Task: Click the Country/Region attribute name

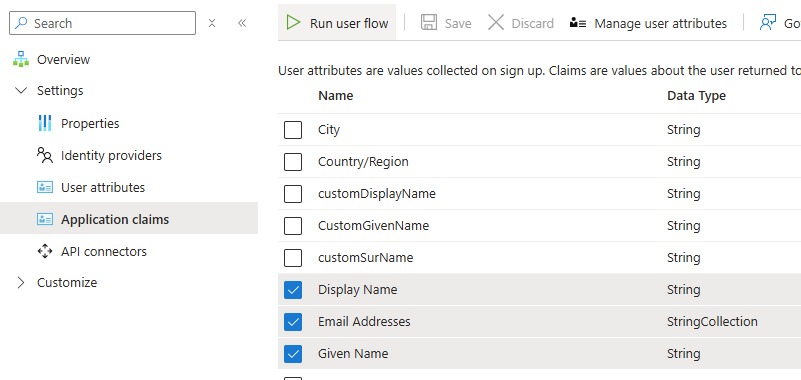Action: tap(363, 162)
